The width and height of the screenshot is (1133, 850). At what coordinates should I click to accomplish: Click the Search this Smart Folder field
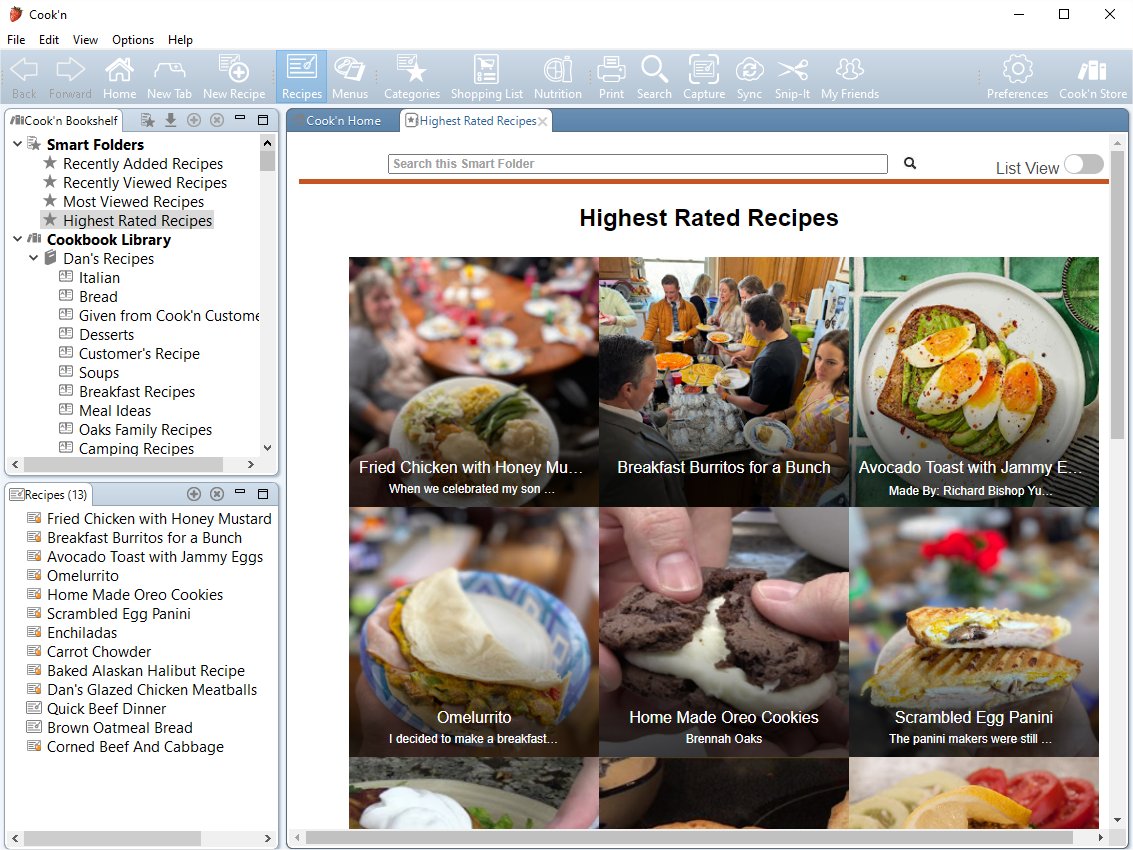637,163
